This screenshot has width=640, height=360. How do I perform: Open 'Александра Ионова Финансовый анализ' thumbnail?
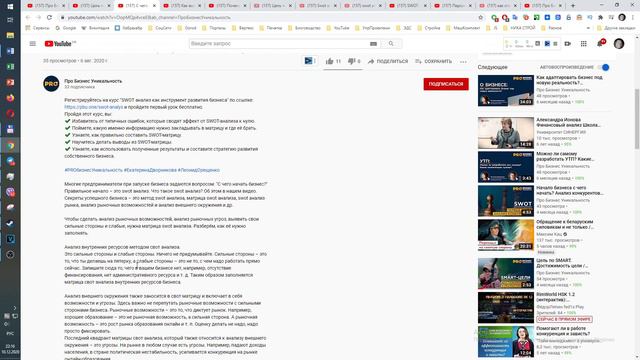506,133
